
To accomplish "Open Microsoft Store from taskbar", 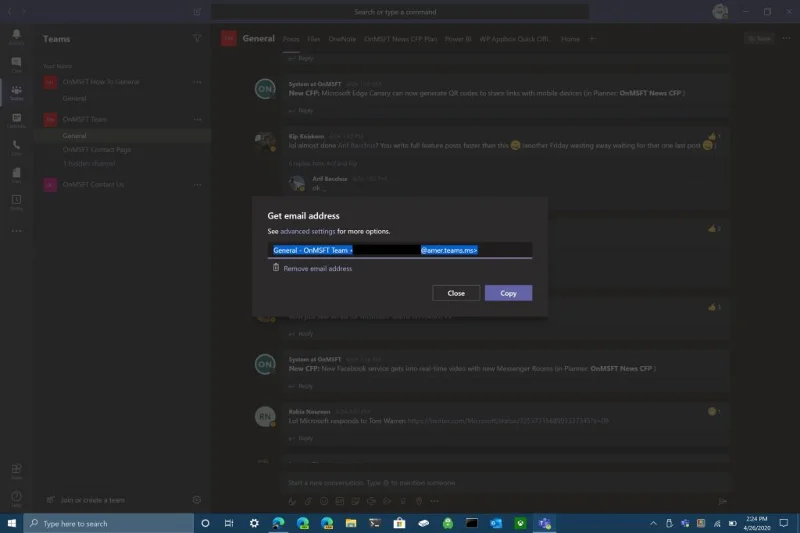I will coord(399,523).
